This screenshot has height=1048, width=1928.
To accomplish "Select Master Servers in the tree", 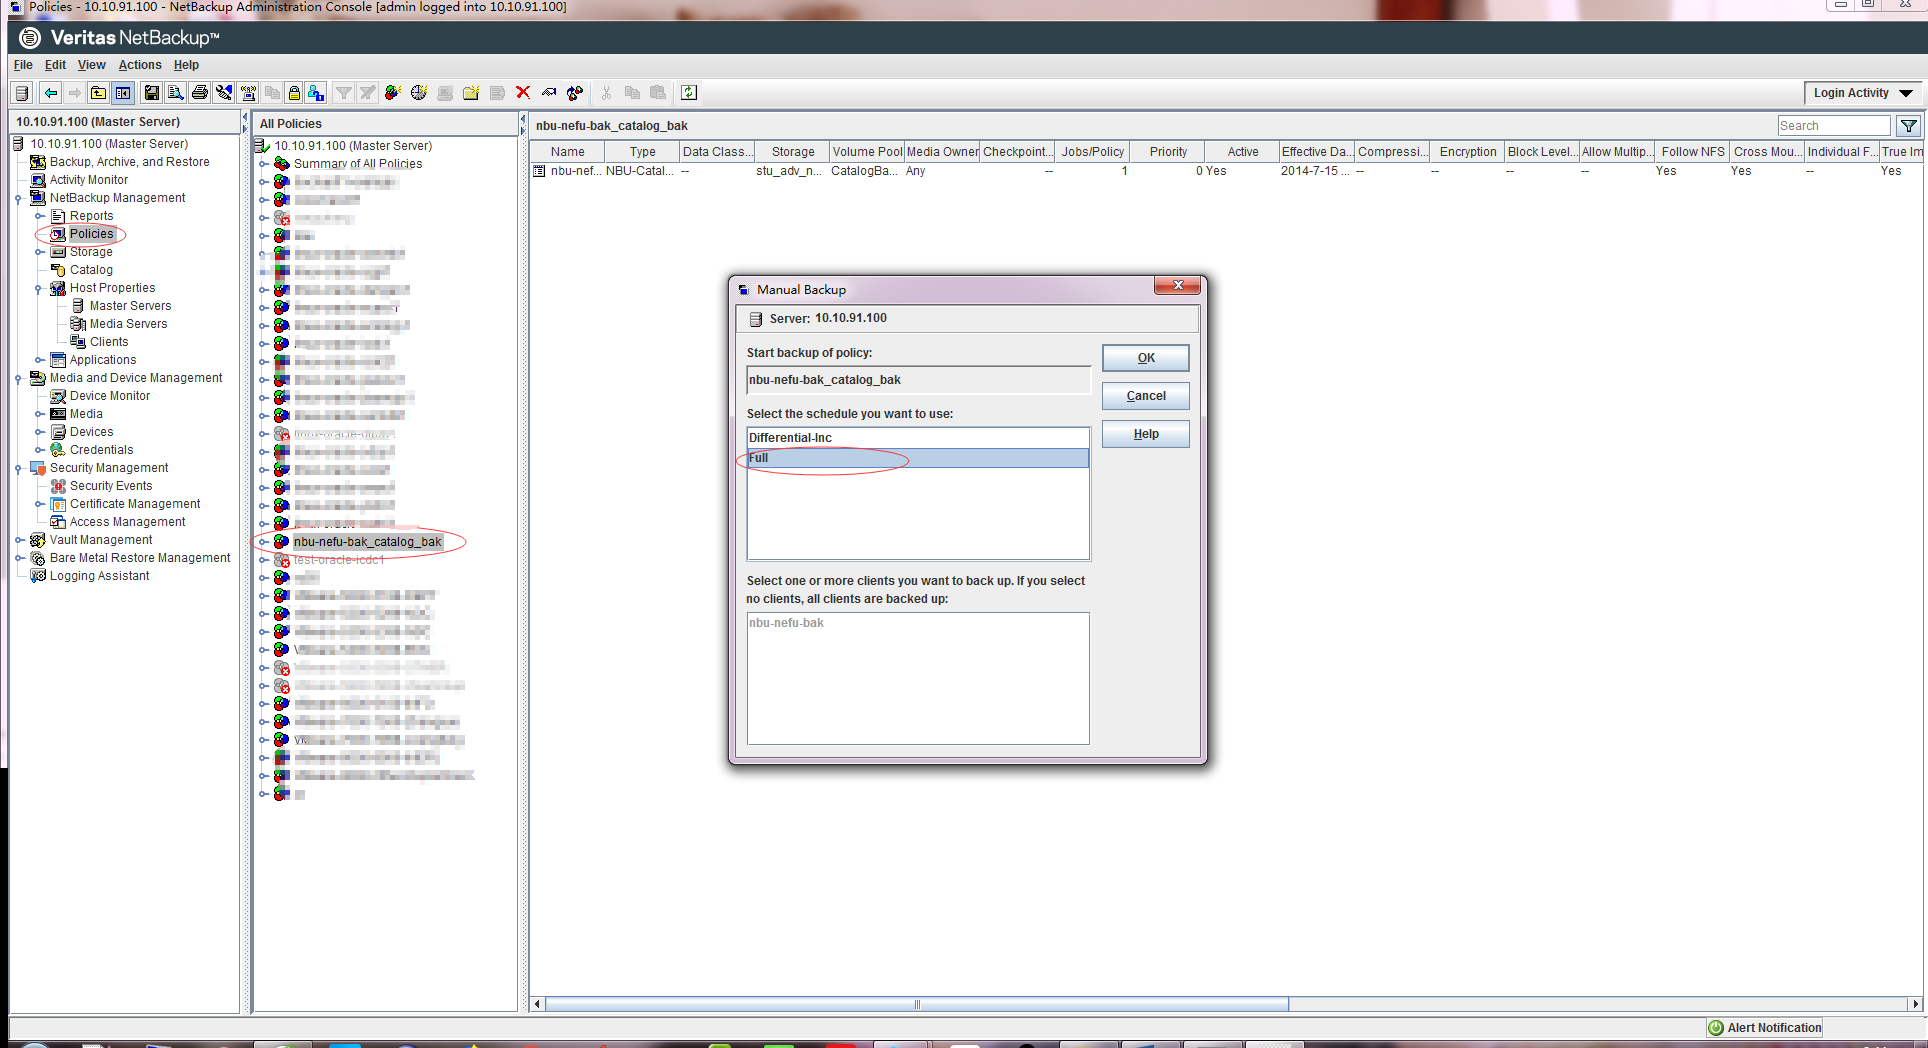I will [x=130, y=306].
